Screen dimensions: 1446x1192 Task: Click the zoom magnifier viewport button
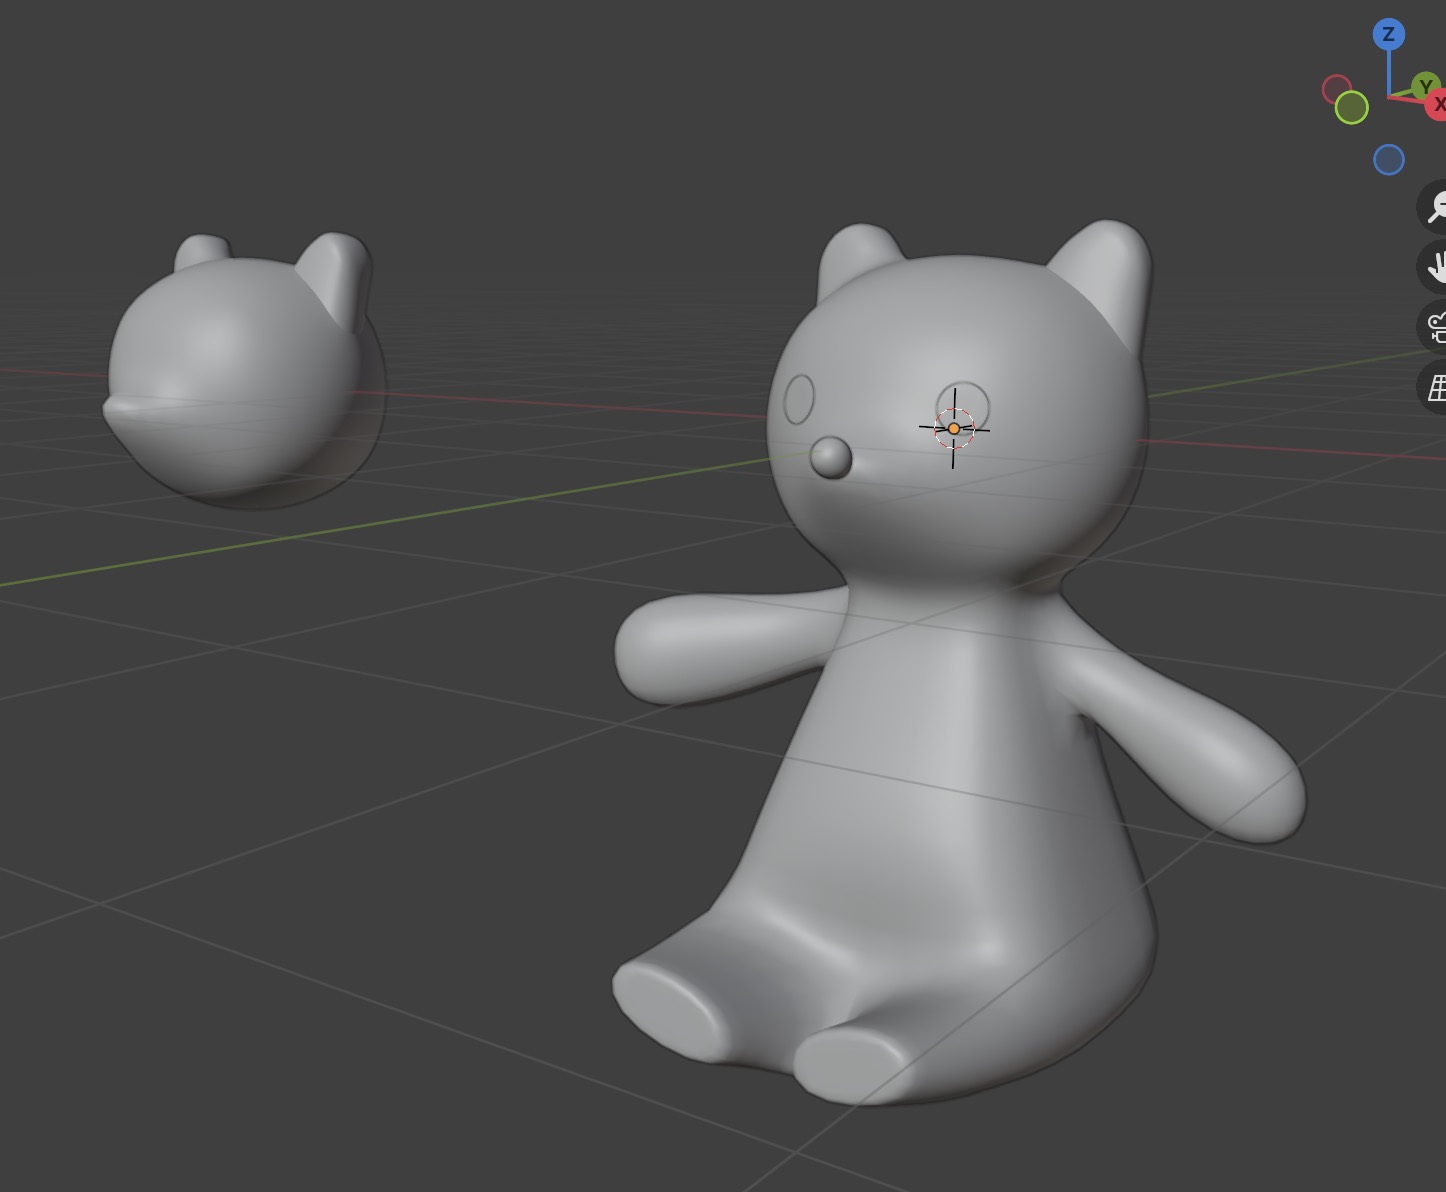[1435, 207]
